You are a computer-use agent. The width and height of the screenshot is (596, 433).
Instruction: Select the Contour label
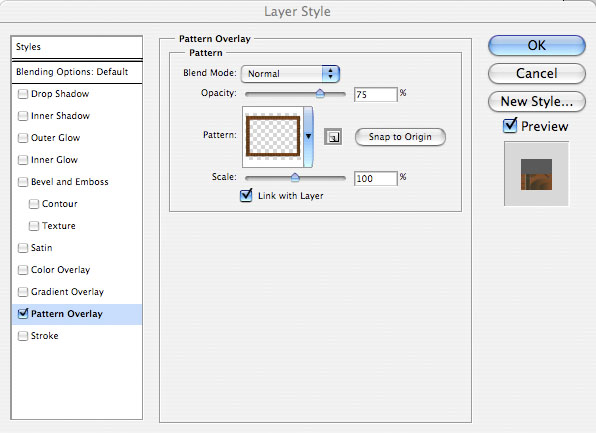point(60,204)
